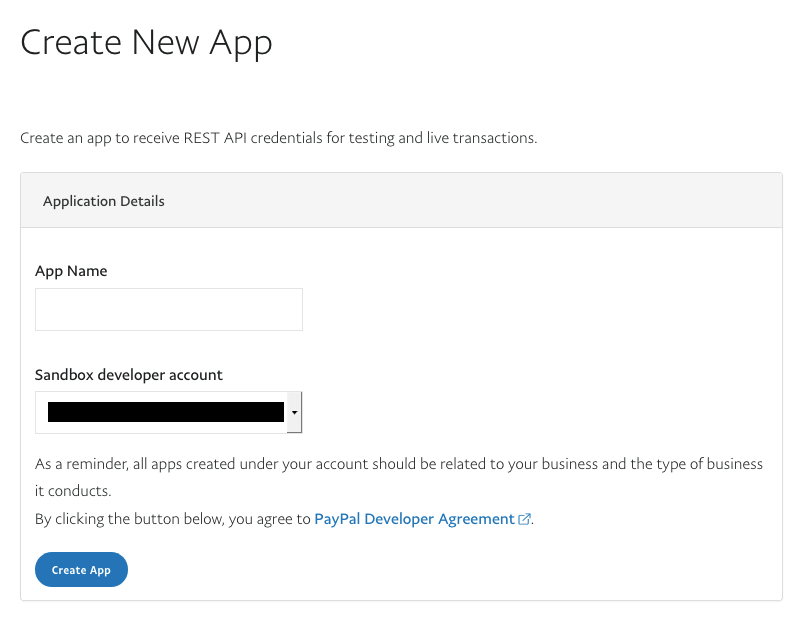Click the business reminder paragraph text

tap(398, 465)
